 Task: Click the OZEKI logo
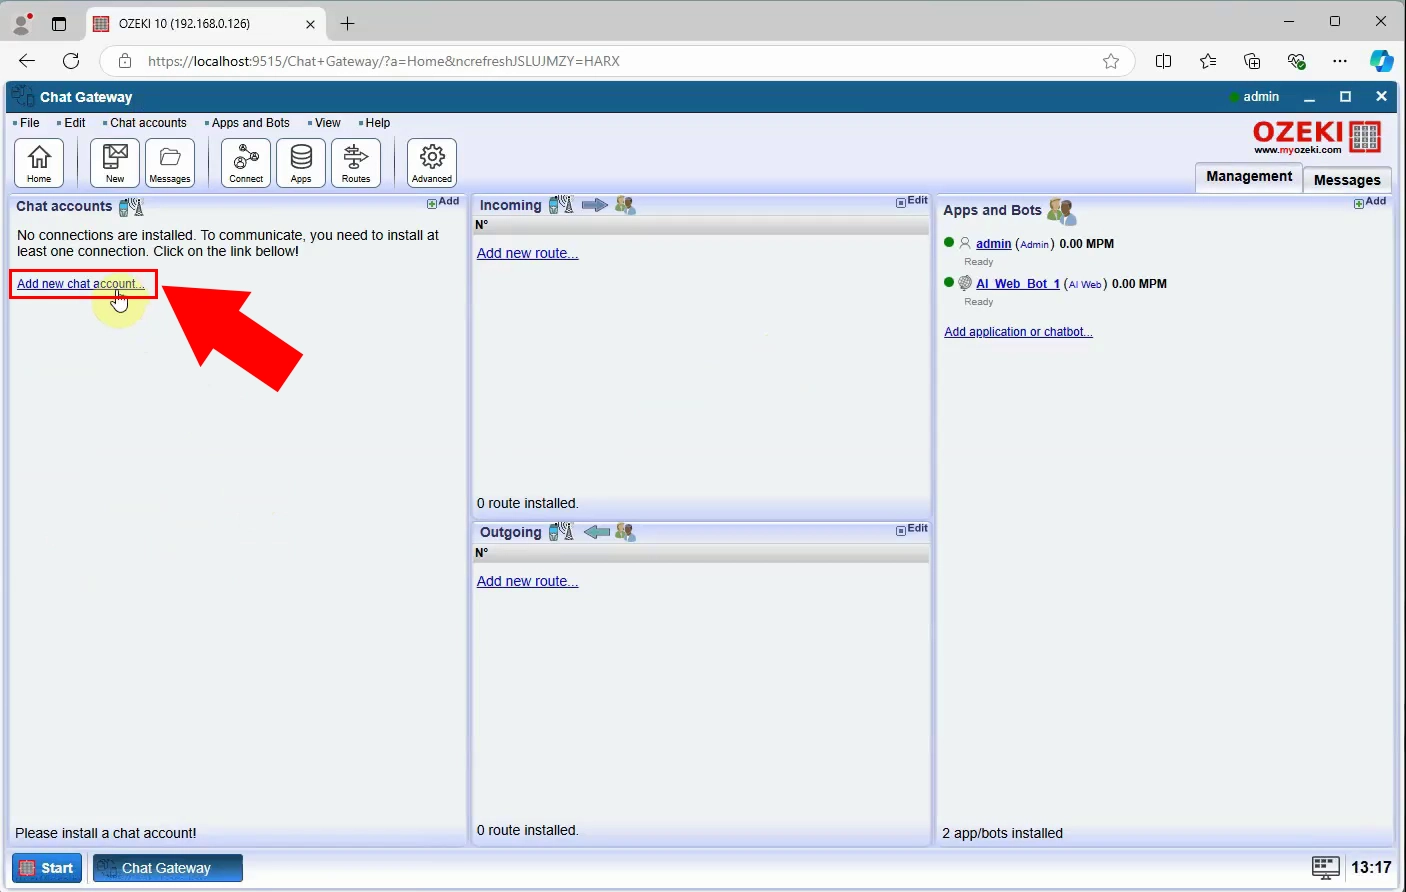tap(1317, 137)
